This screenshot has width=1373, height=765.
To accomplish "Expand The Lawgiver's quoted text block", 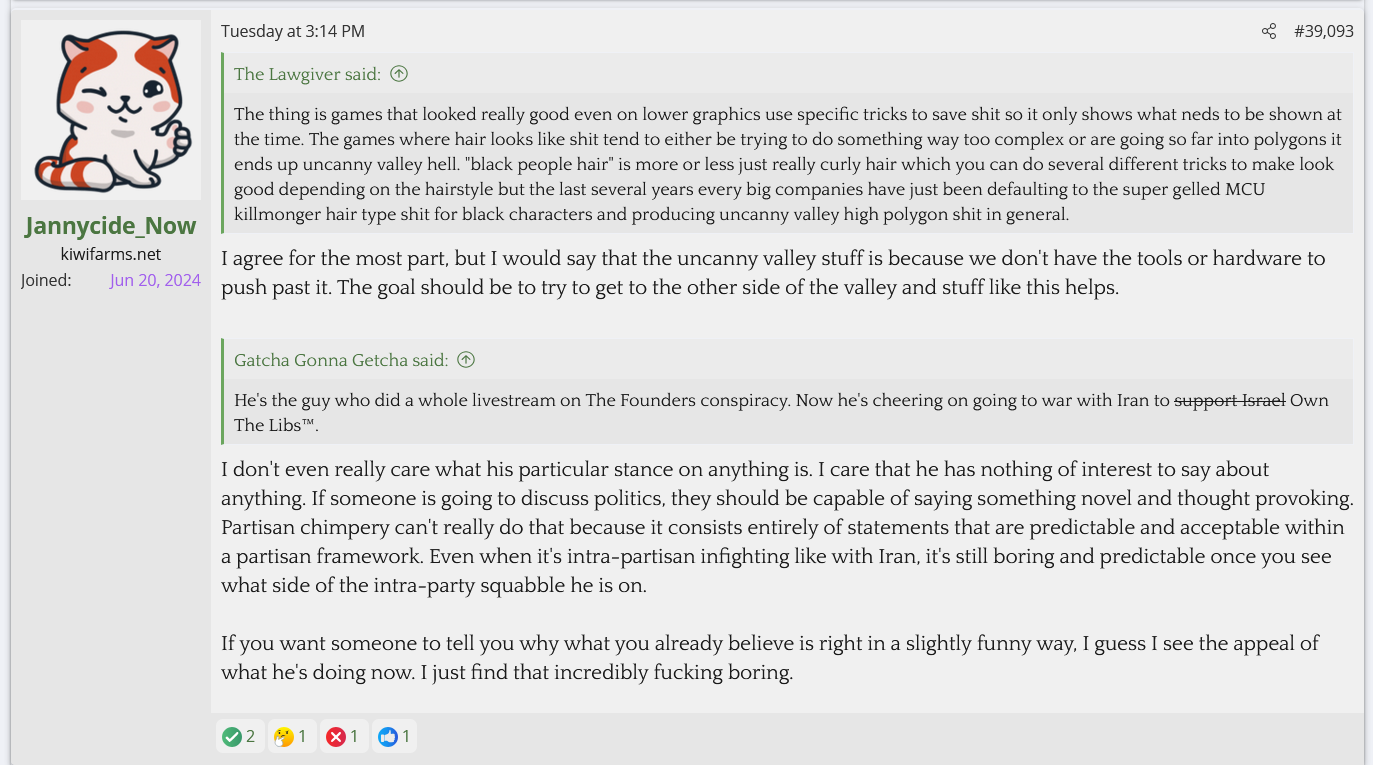I will [x=787, y=163].
